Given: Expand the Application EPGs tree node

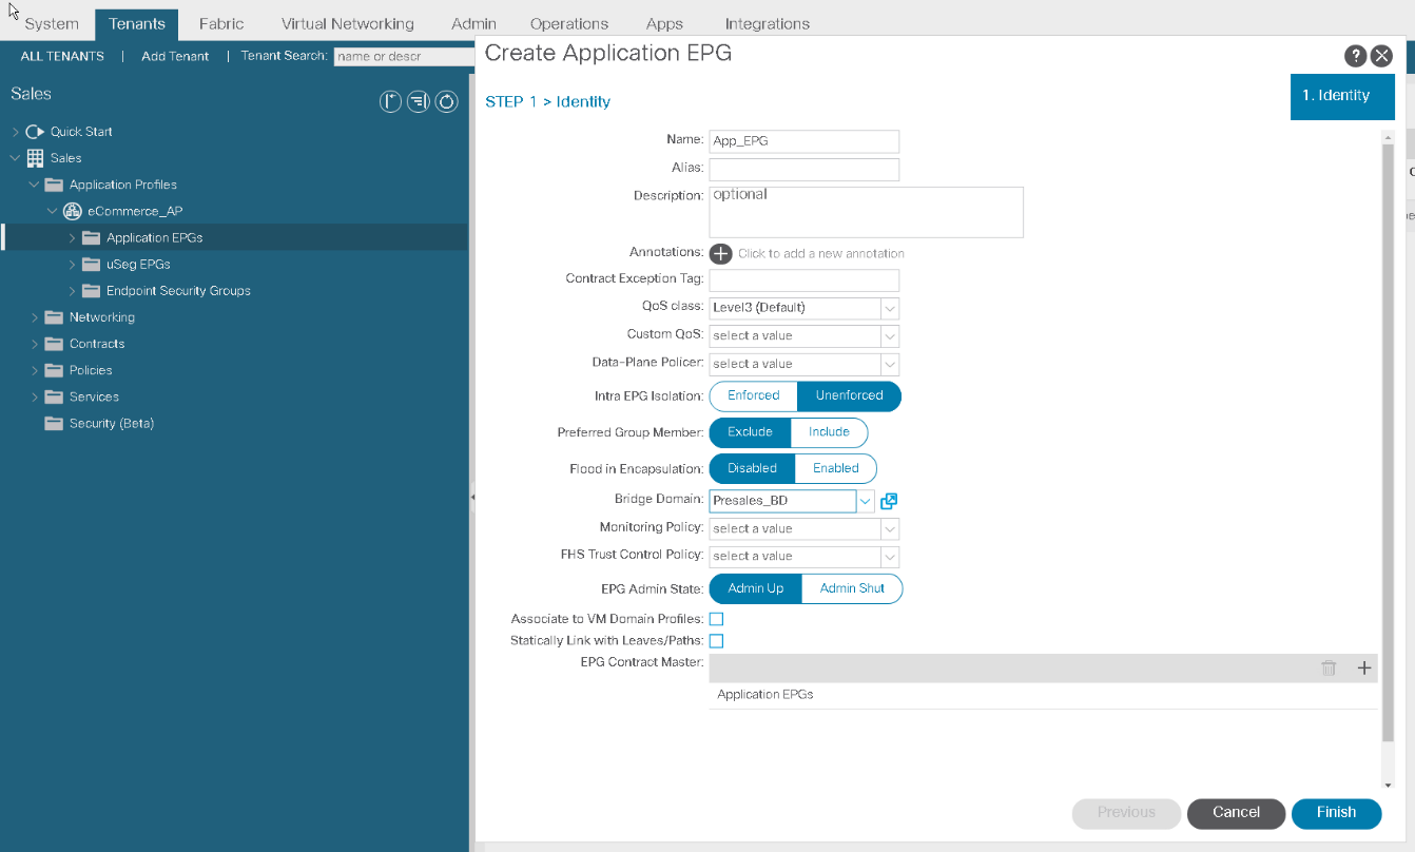Looking at the screenshot, I should coord(72,238).
